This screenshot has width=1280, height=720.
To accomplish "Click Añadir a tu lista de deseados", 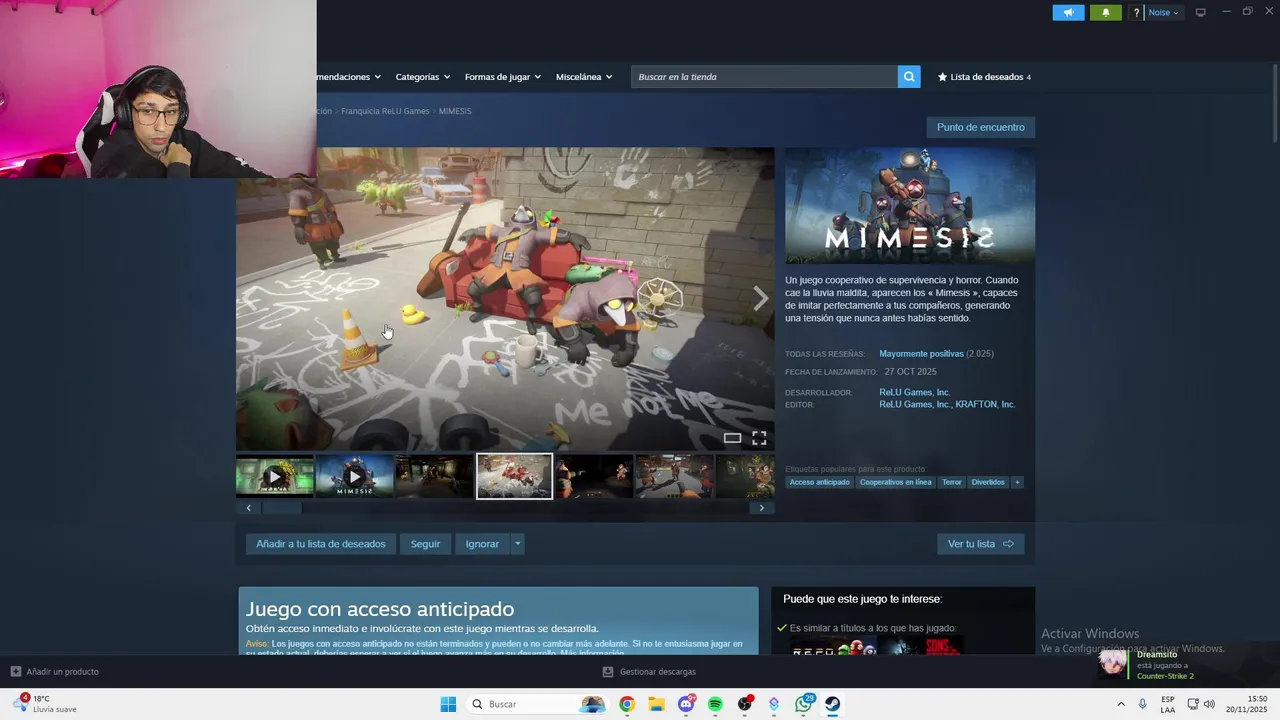I will tap(320, 544).
